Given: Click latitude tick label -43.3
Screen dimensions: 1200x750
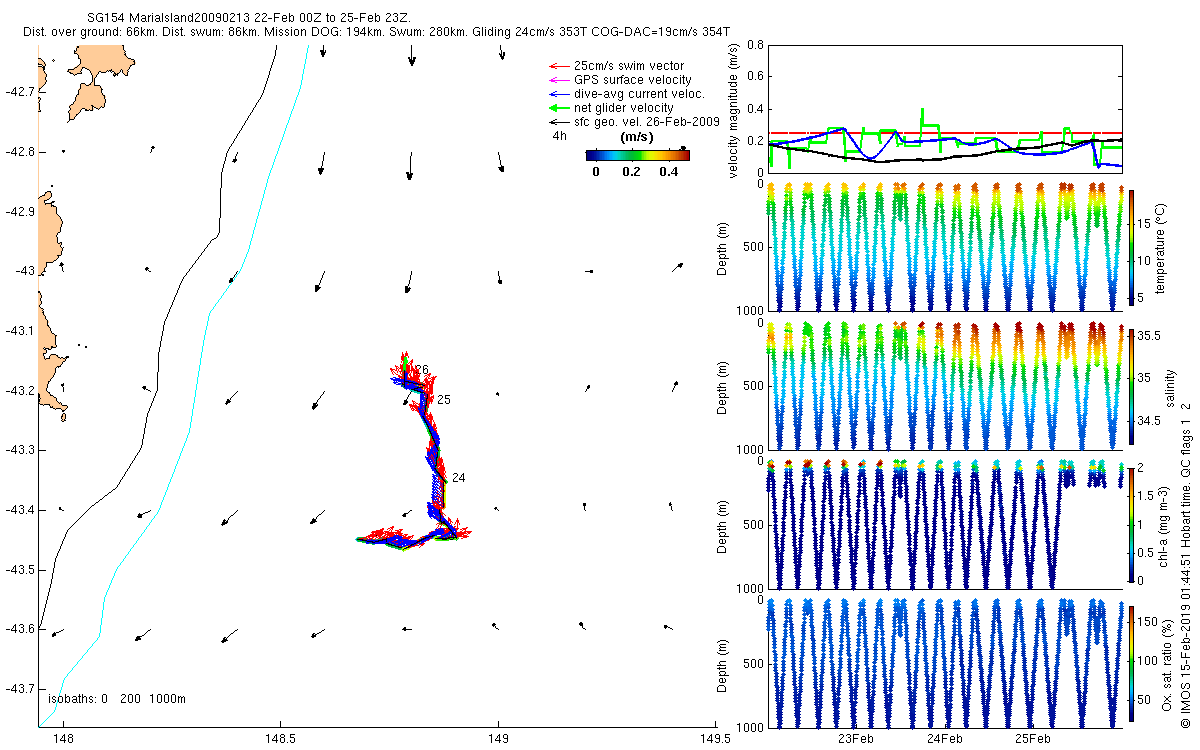Looking at the screenshot, I should click(19, 450).
